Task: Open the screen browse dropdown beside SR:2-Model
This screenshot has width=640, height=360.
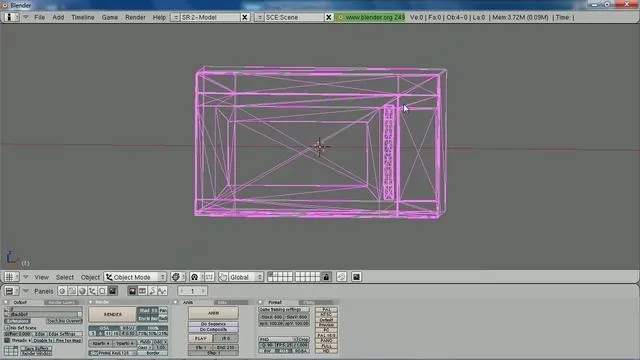Action: pyautogui.click(x=175, y=17)
